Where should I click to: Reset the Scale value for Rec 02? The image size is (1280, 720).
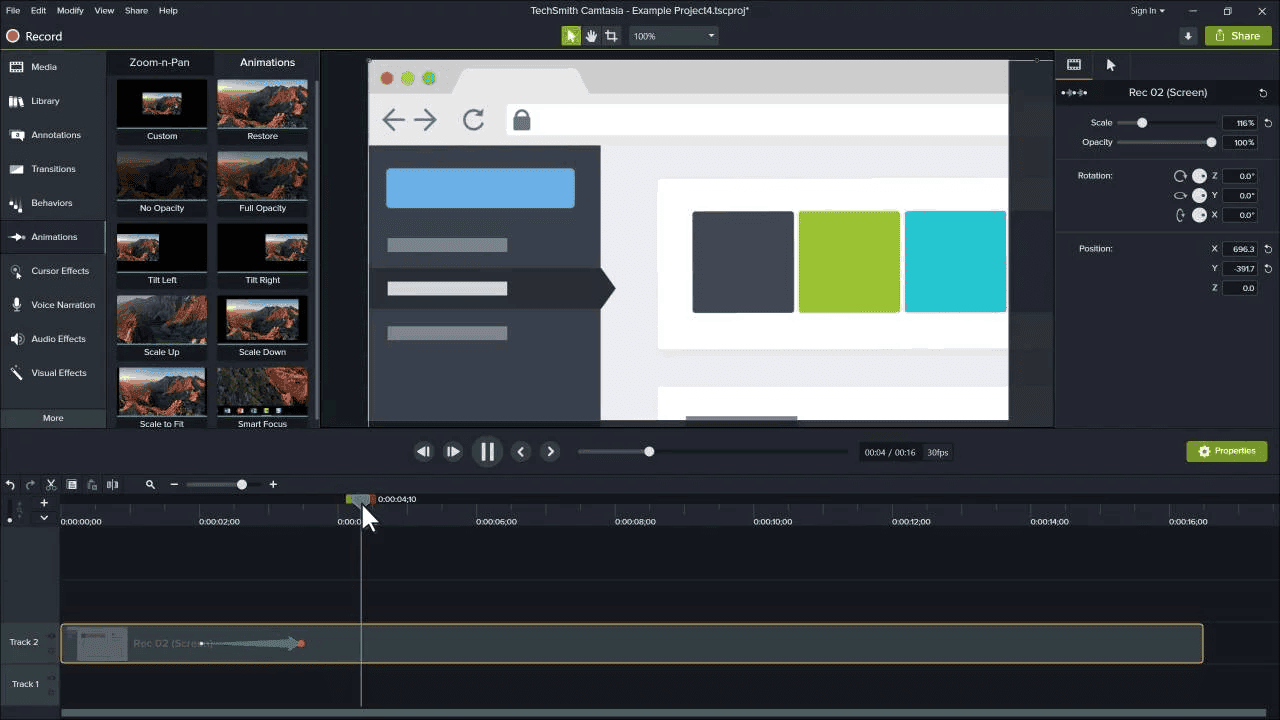coord(1267,122)
